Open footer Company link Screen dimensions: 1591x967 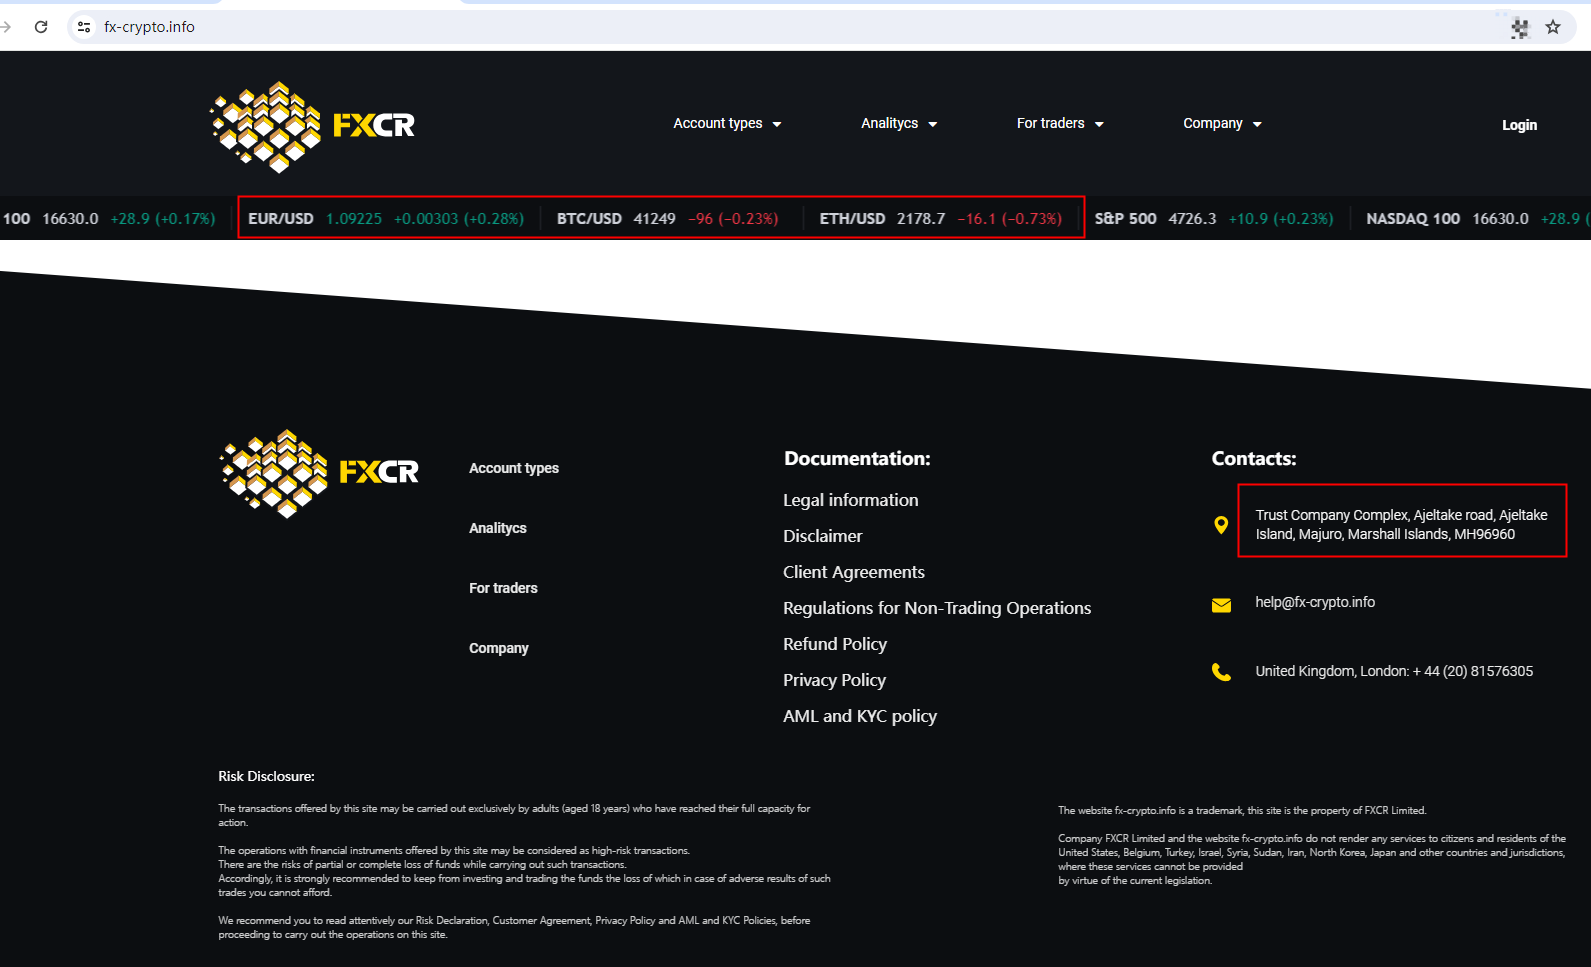click(x=499, y=648)
